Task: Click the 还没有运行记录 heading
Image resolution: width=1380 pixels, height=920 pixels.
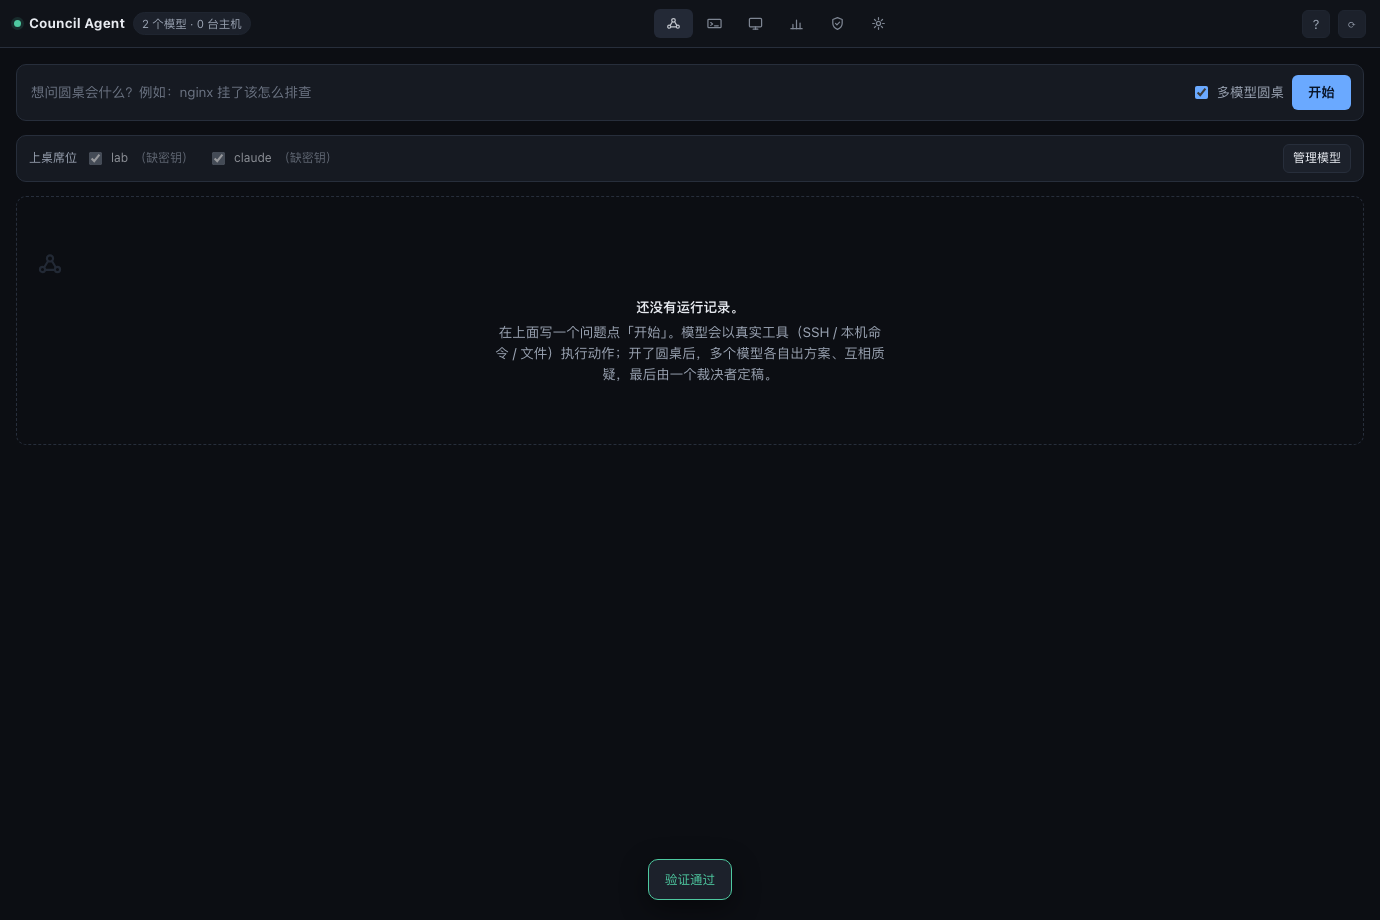Action: click(690, 308)
